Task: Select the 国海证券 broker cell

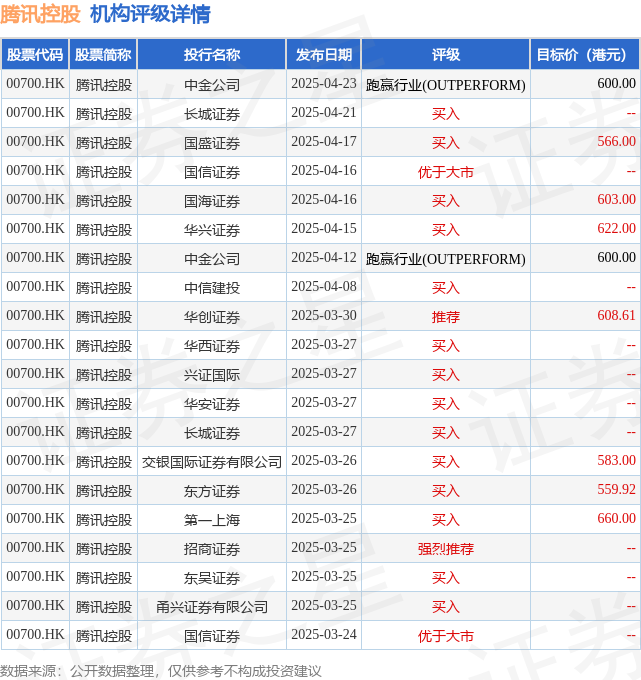Action: coord(212,201)
